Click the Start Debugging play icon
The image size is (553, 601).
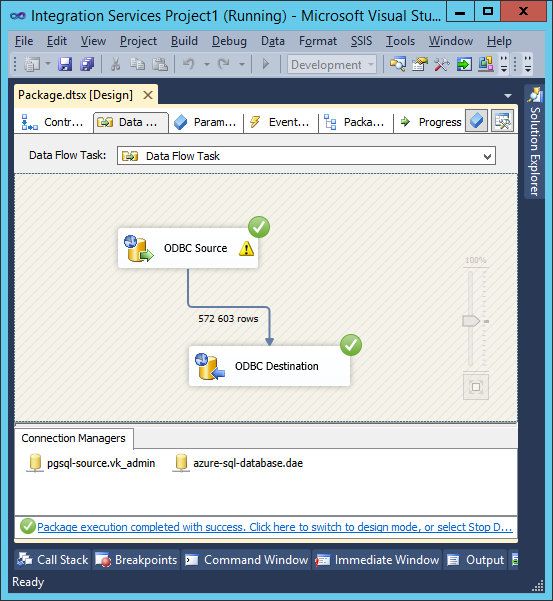coord(266,64)
